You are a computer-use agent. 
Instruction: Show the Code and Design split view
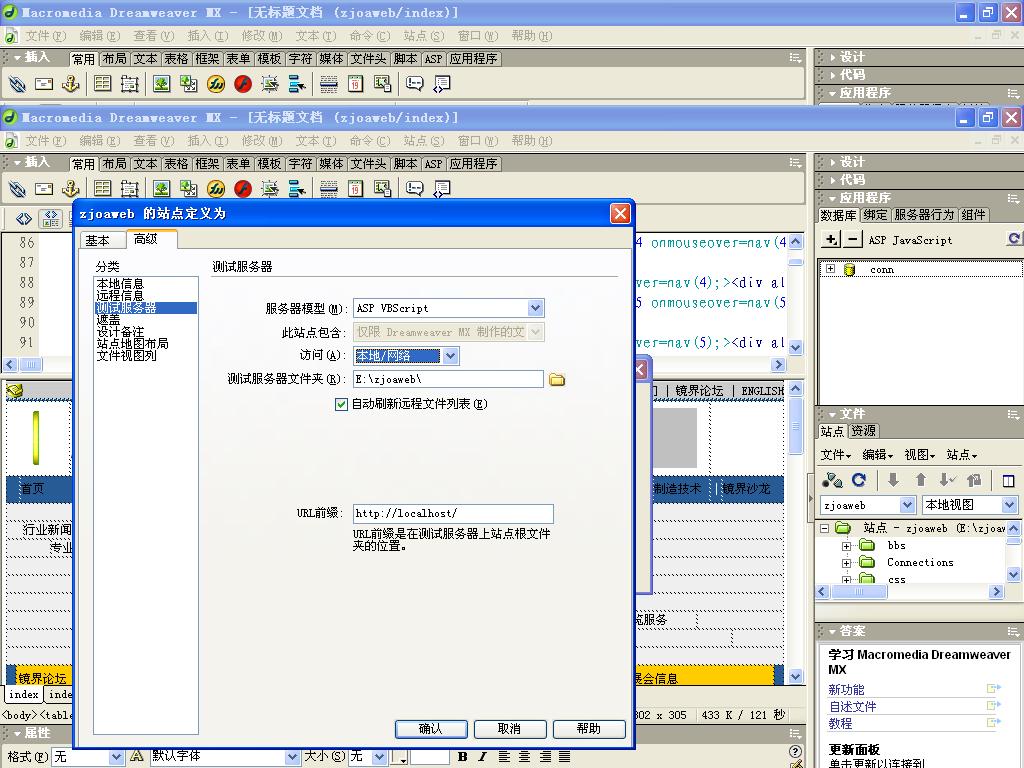(x=50, y=219)
